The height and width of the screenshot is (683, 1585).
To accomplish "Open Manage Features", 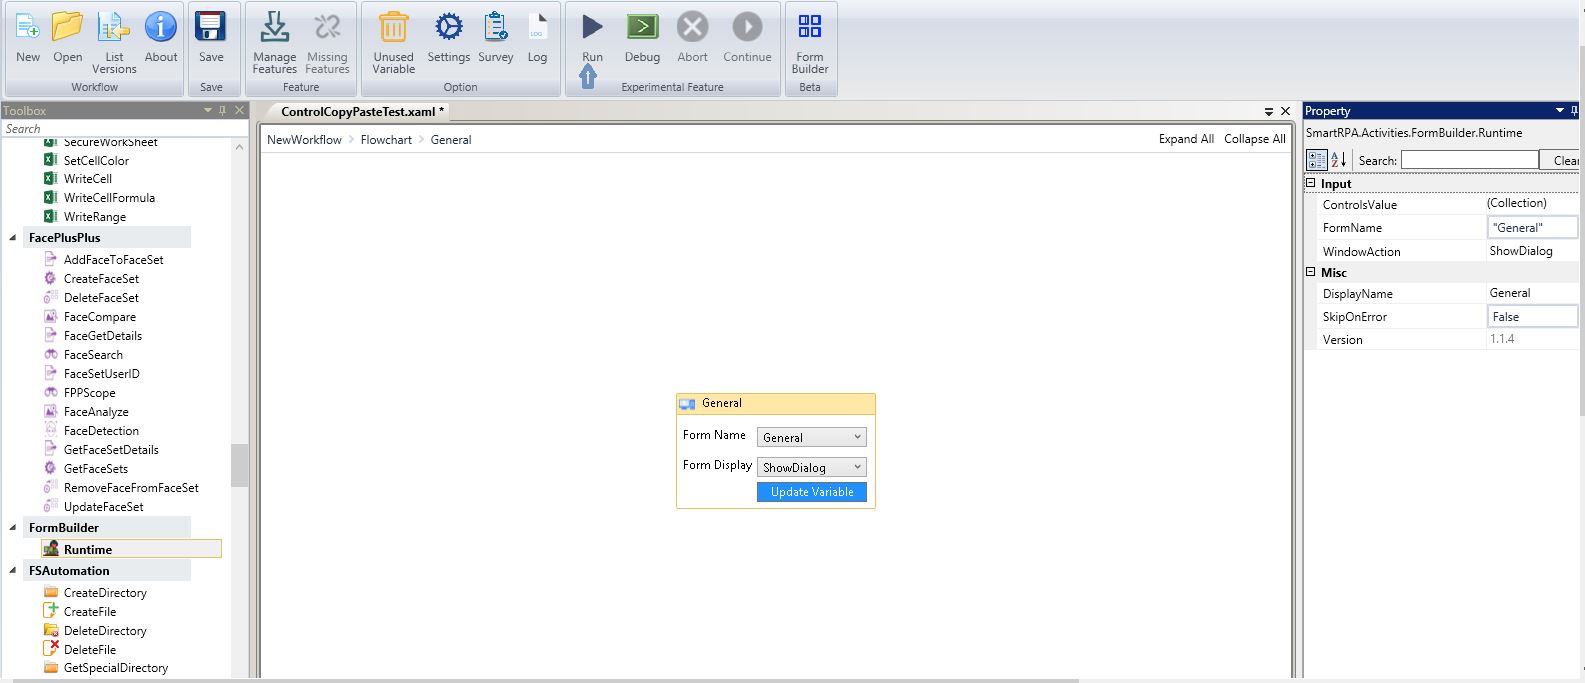I will pyautogui.click(x=274, y=28).
